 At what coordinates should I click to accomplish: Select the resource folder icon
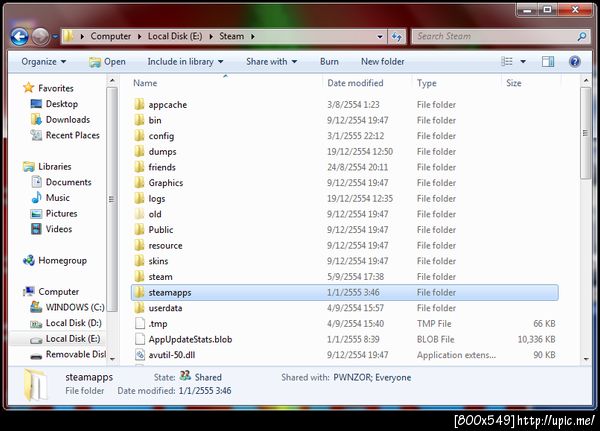[140, 245]
